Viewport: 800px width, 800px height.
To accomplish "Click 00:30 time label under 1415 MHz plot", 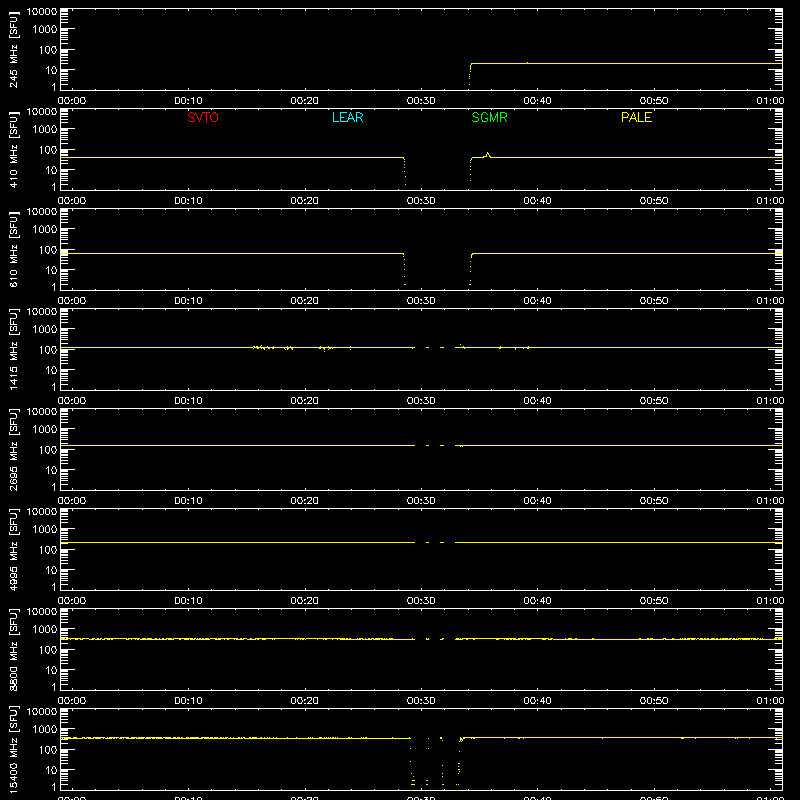I will coord(421,401).
